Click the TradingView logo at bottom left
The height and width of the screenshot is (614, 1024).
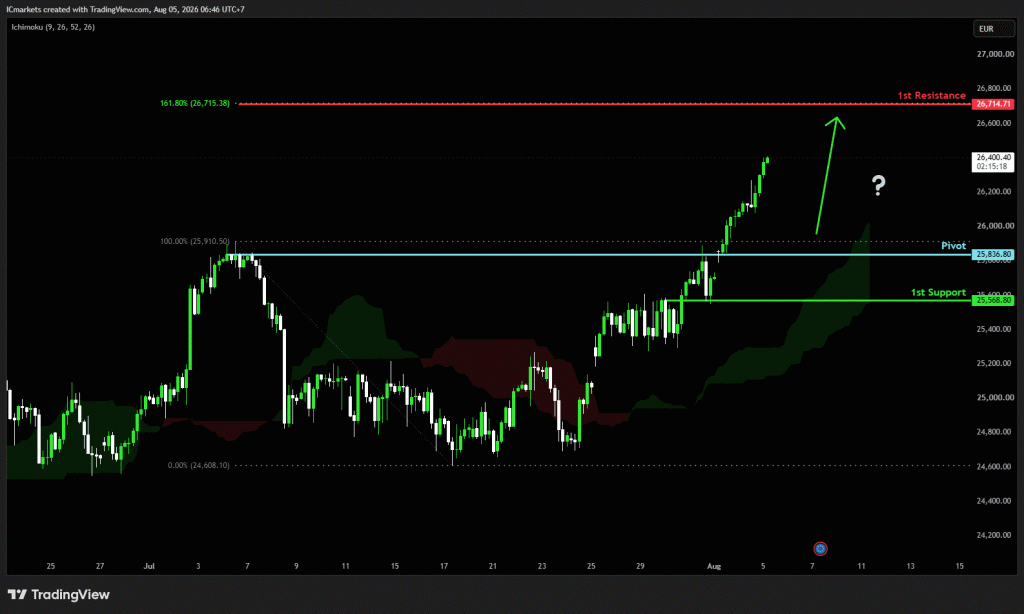[59, 594]
